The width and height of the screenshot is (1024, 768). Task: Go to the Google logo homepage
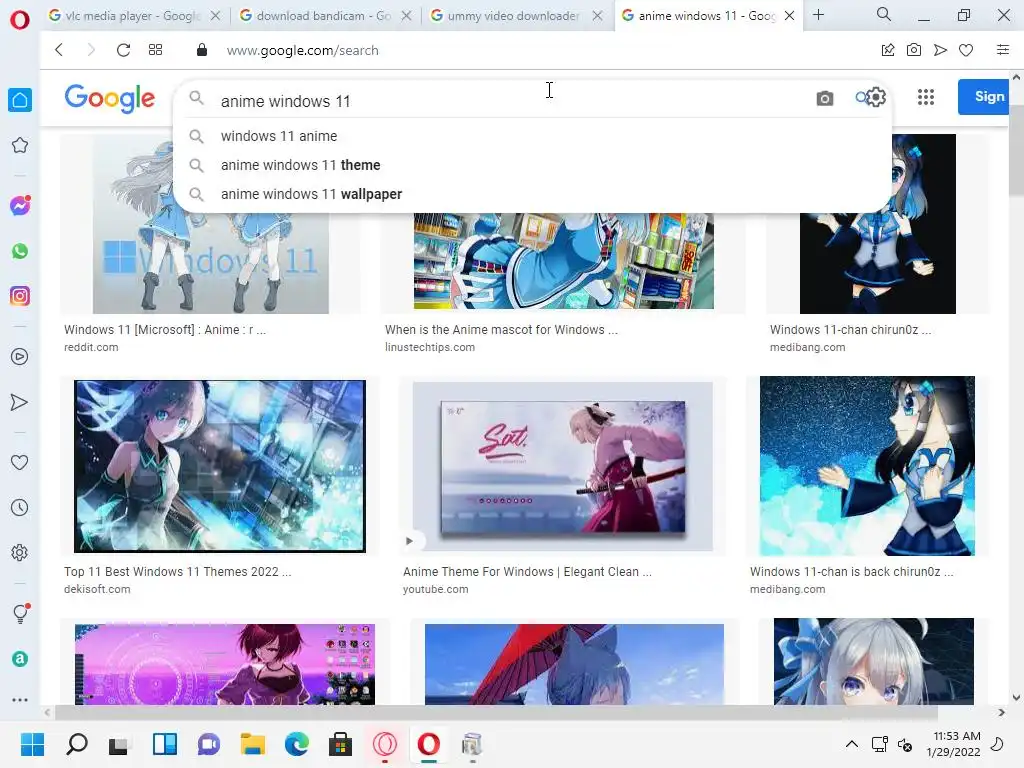pyautogui.click(x=110, y=99)
